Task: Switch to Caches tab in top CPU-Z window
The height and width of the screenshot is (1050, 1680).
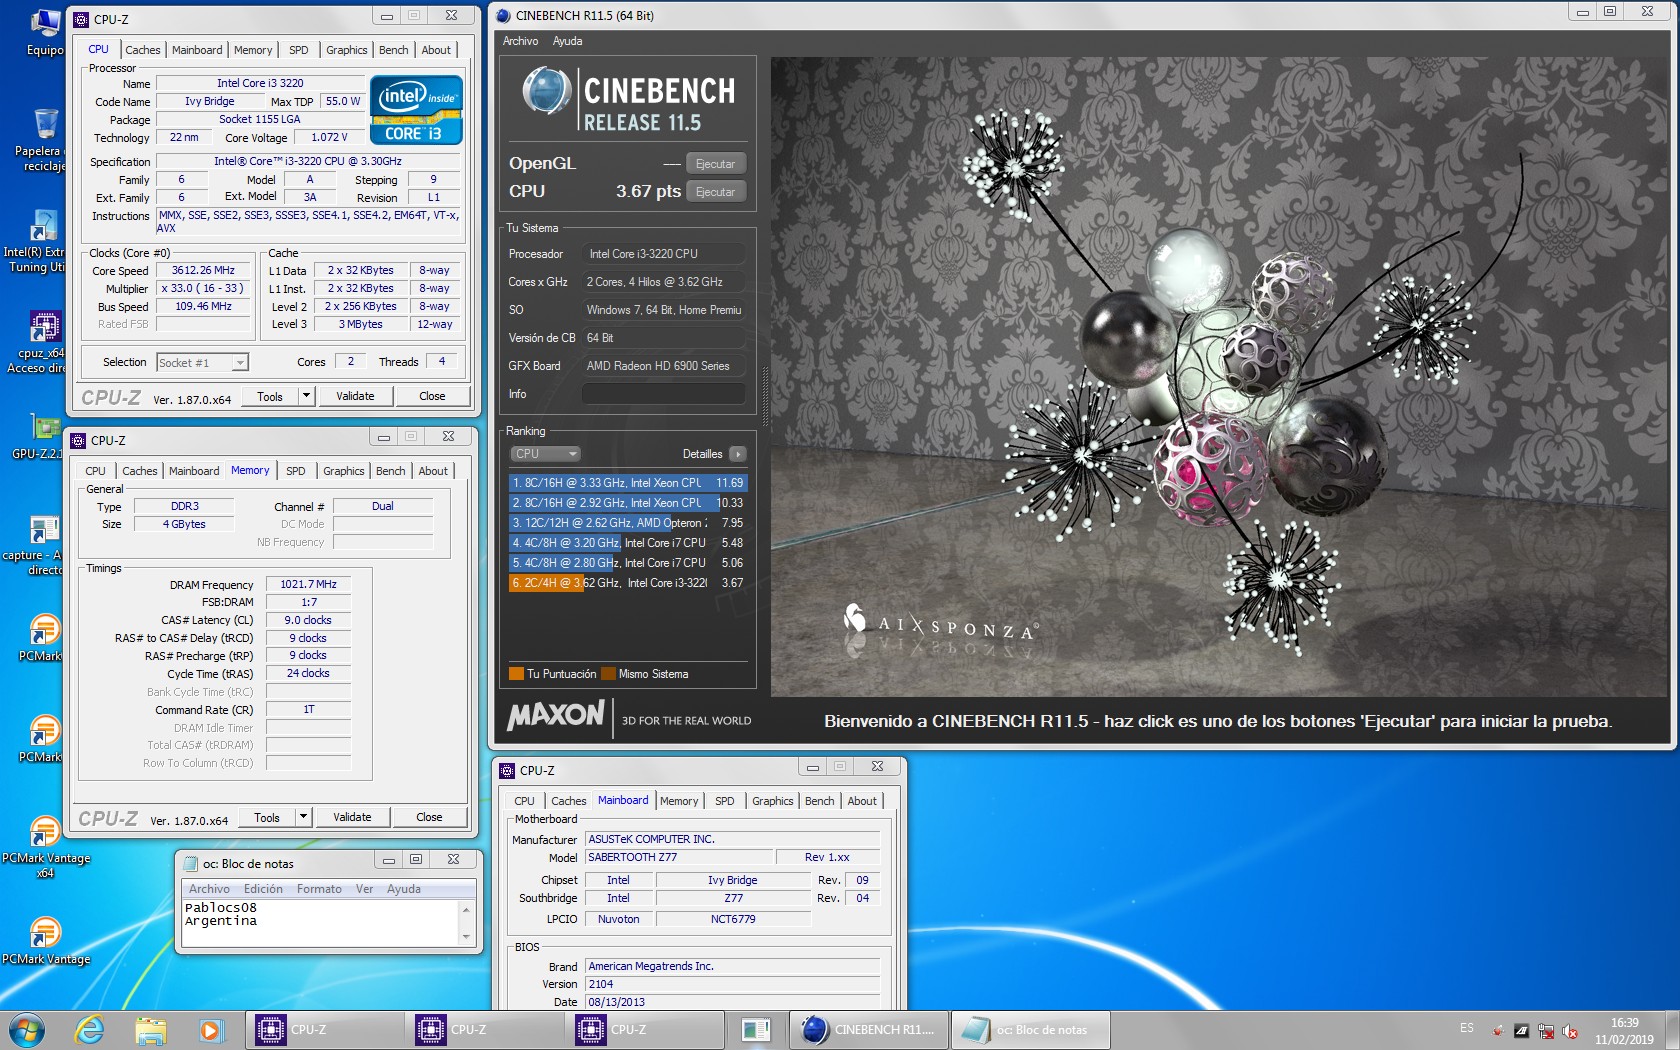Action: [143, 50]
